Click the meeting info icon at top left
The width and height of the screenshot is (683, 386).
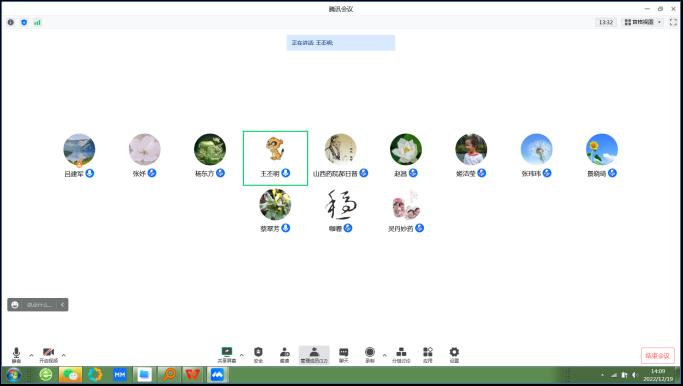pyautogui.click(x=11, y=22)
